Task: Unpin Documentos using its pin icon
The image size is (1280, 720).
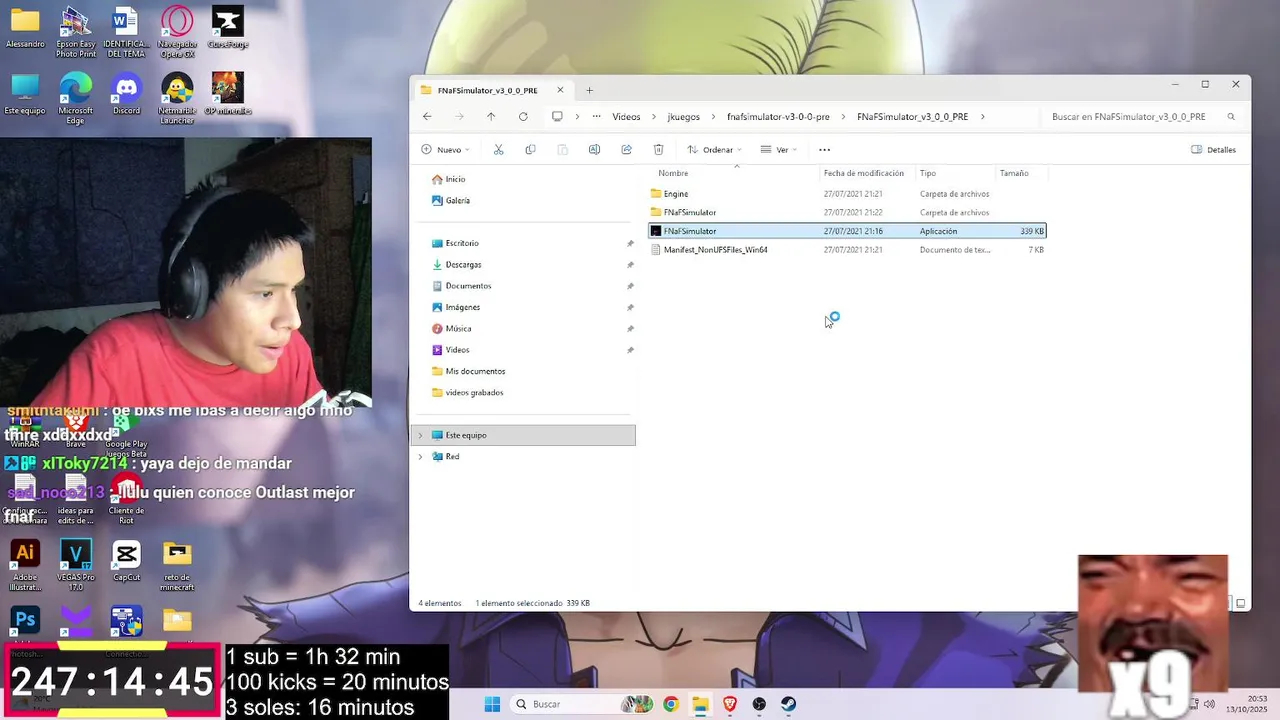Action: pos(630,286)
